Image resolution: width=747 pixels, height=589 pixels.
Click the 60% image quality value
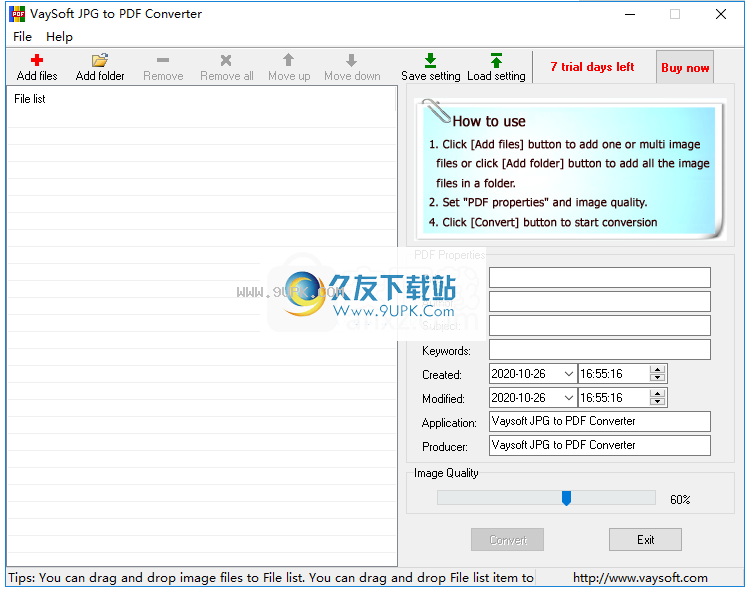pyautogui.click(x=680, y=499)
